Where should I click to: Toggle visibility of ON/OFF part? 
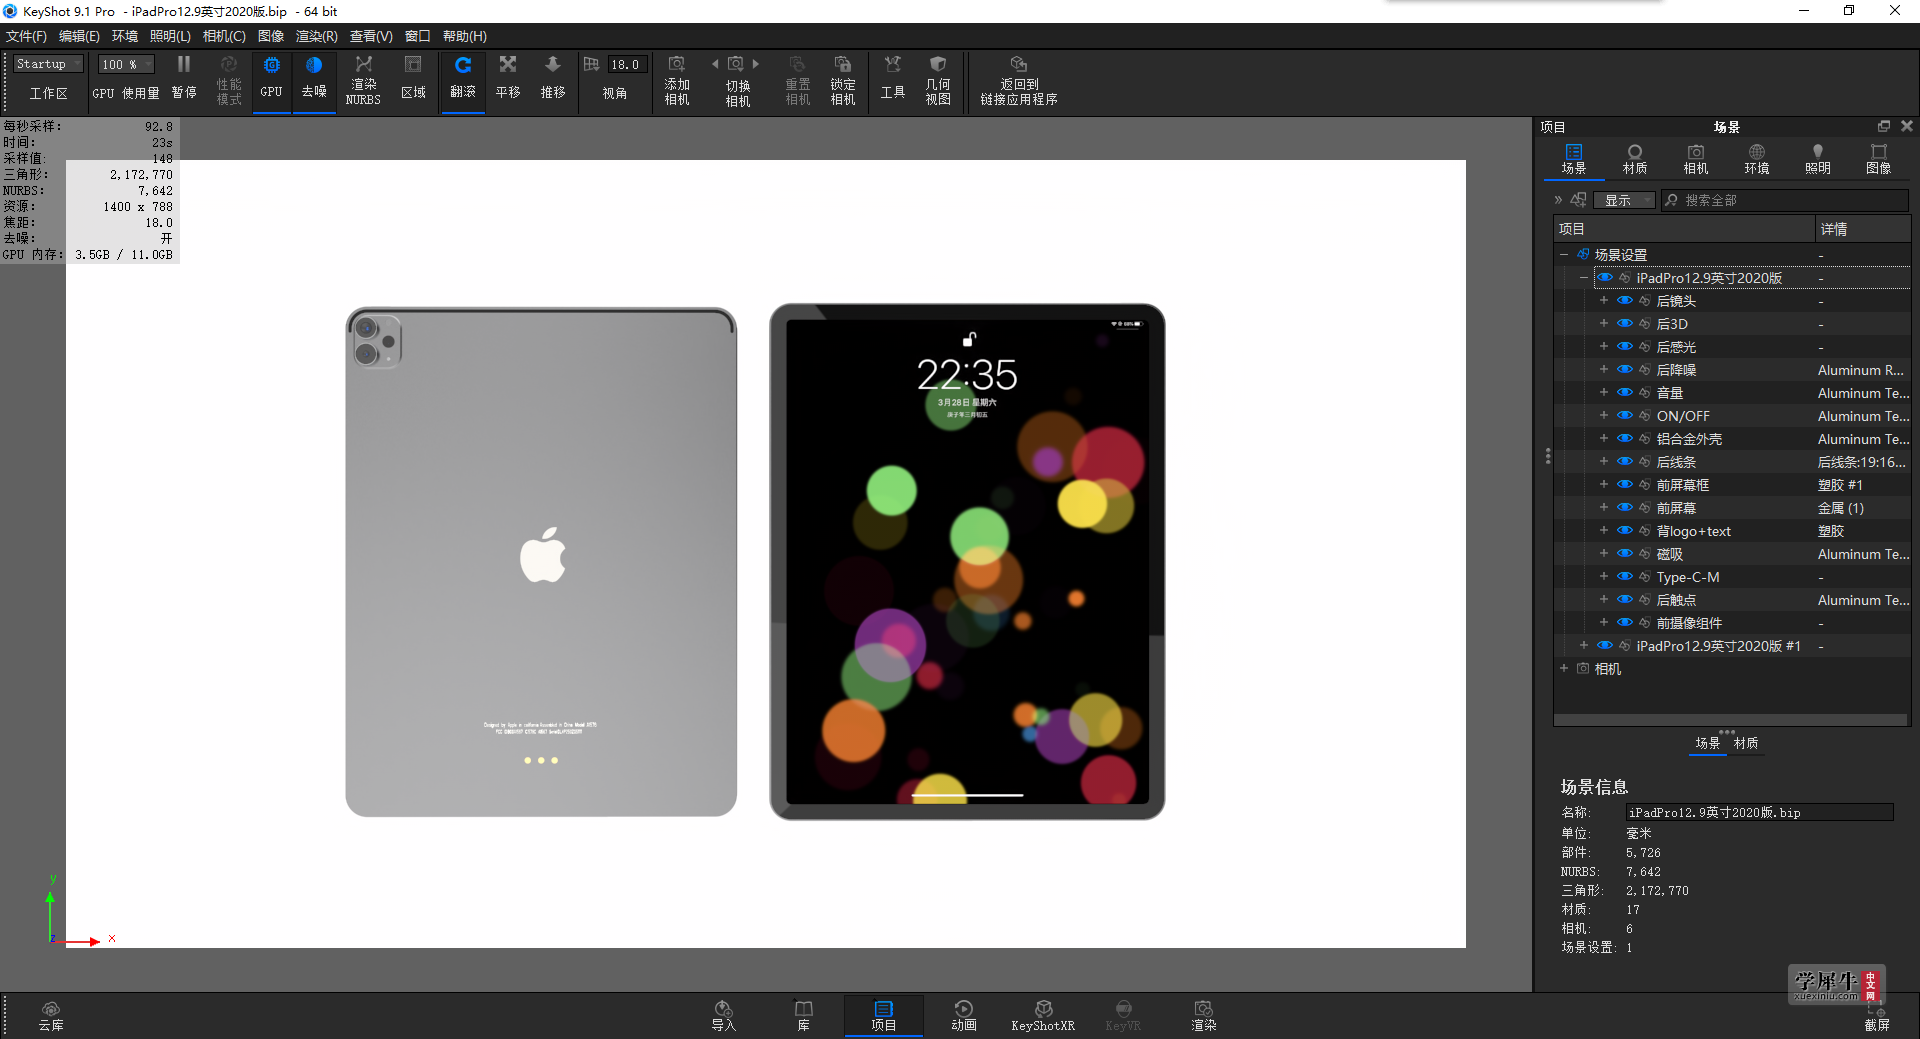[x=1624, y=416]
